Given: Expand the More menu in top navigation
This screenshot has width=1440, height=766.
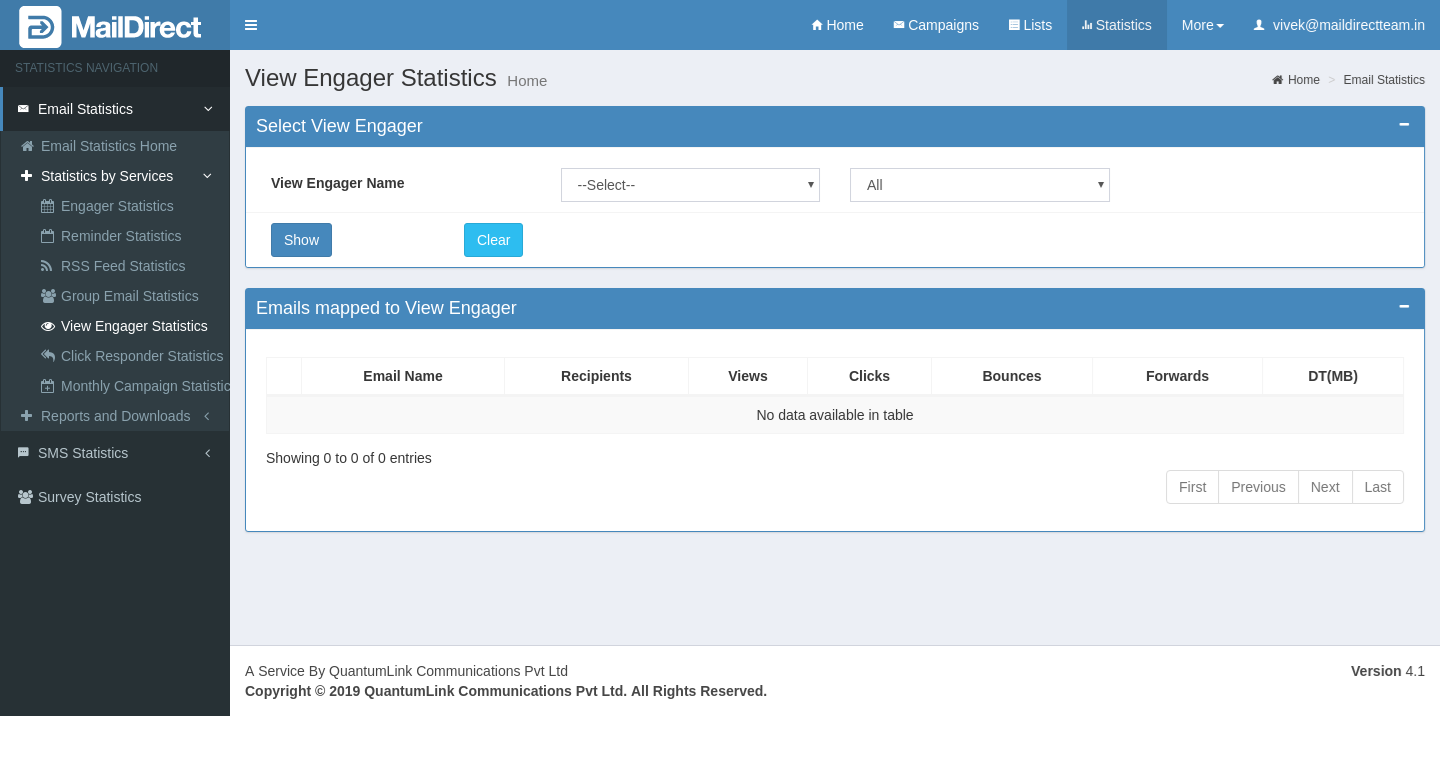Looking at the screenshot, I should (x=1202, y=25).
